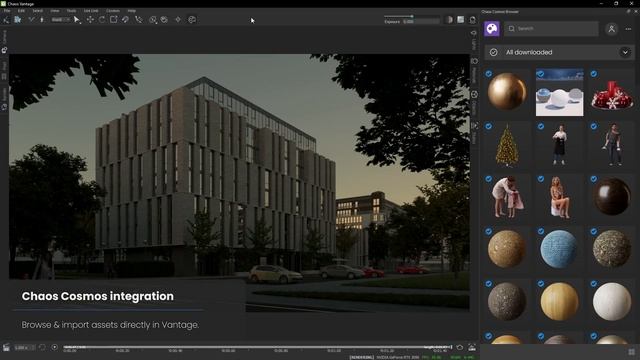Focus the Cosmos Search field
640x360 pixels.
551,29
